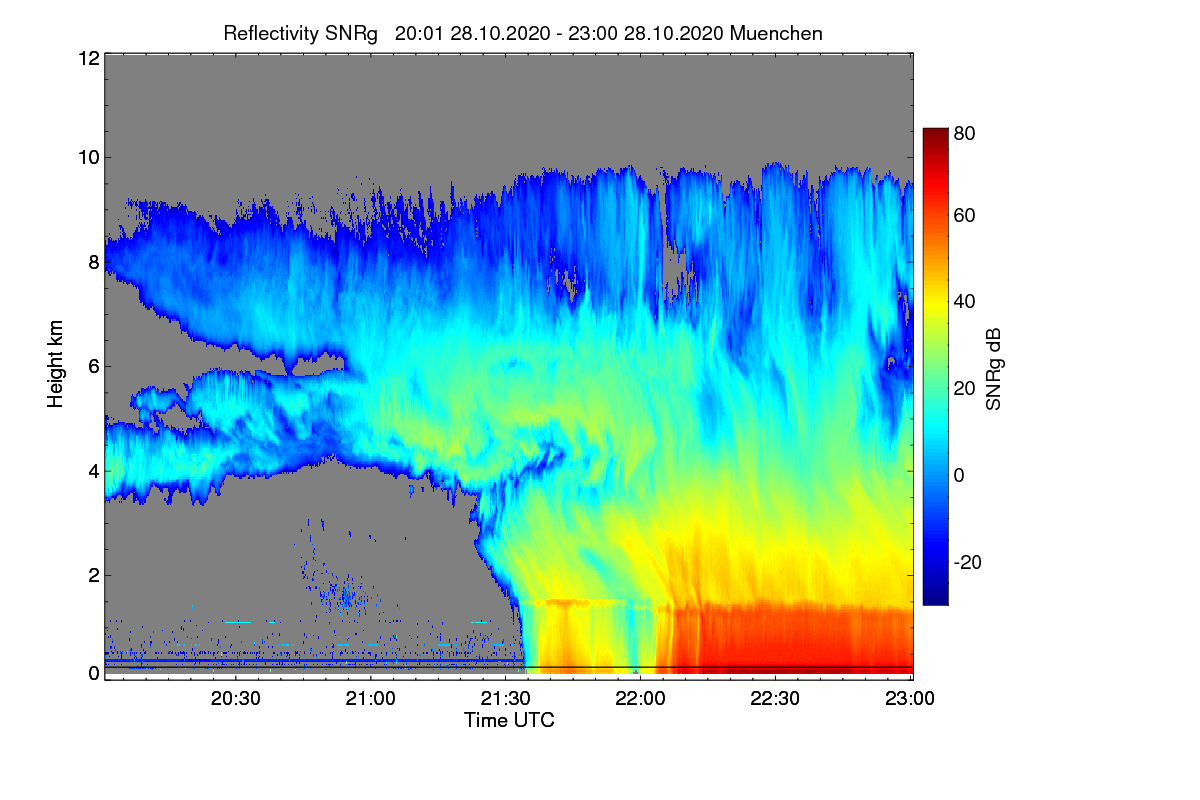Click the 21:30 time tick label
1200x800 pixels.
[506, 699]
